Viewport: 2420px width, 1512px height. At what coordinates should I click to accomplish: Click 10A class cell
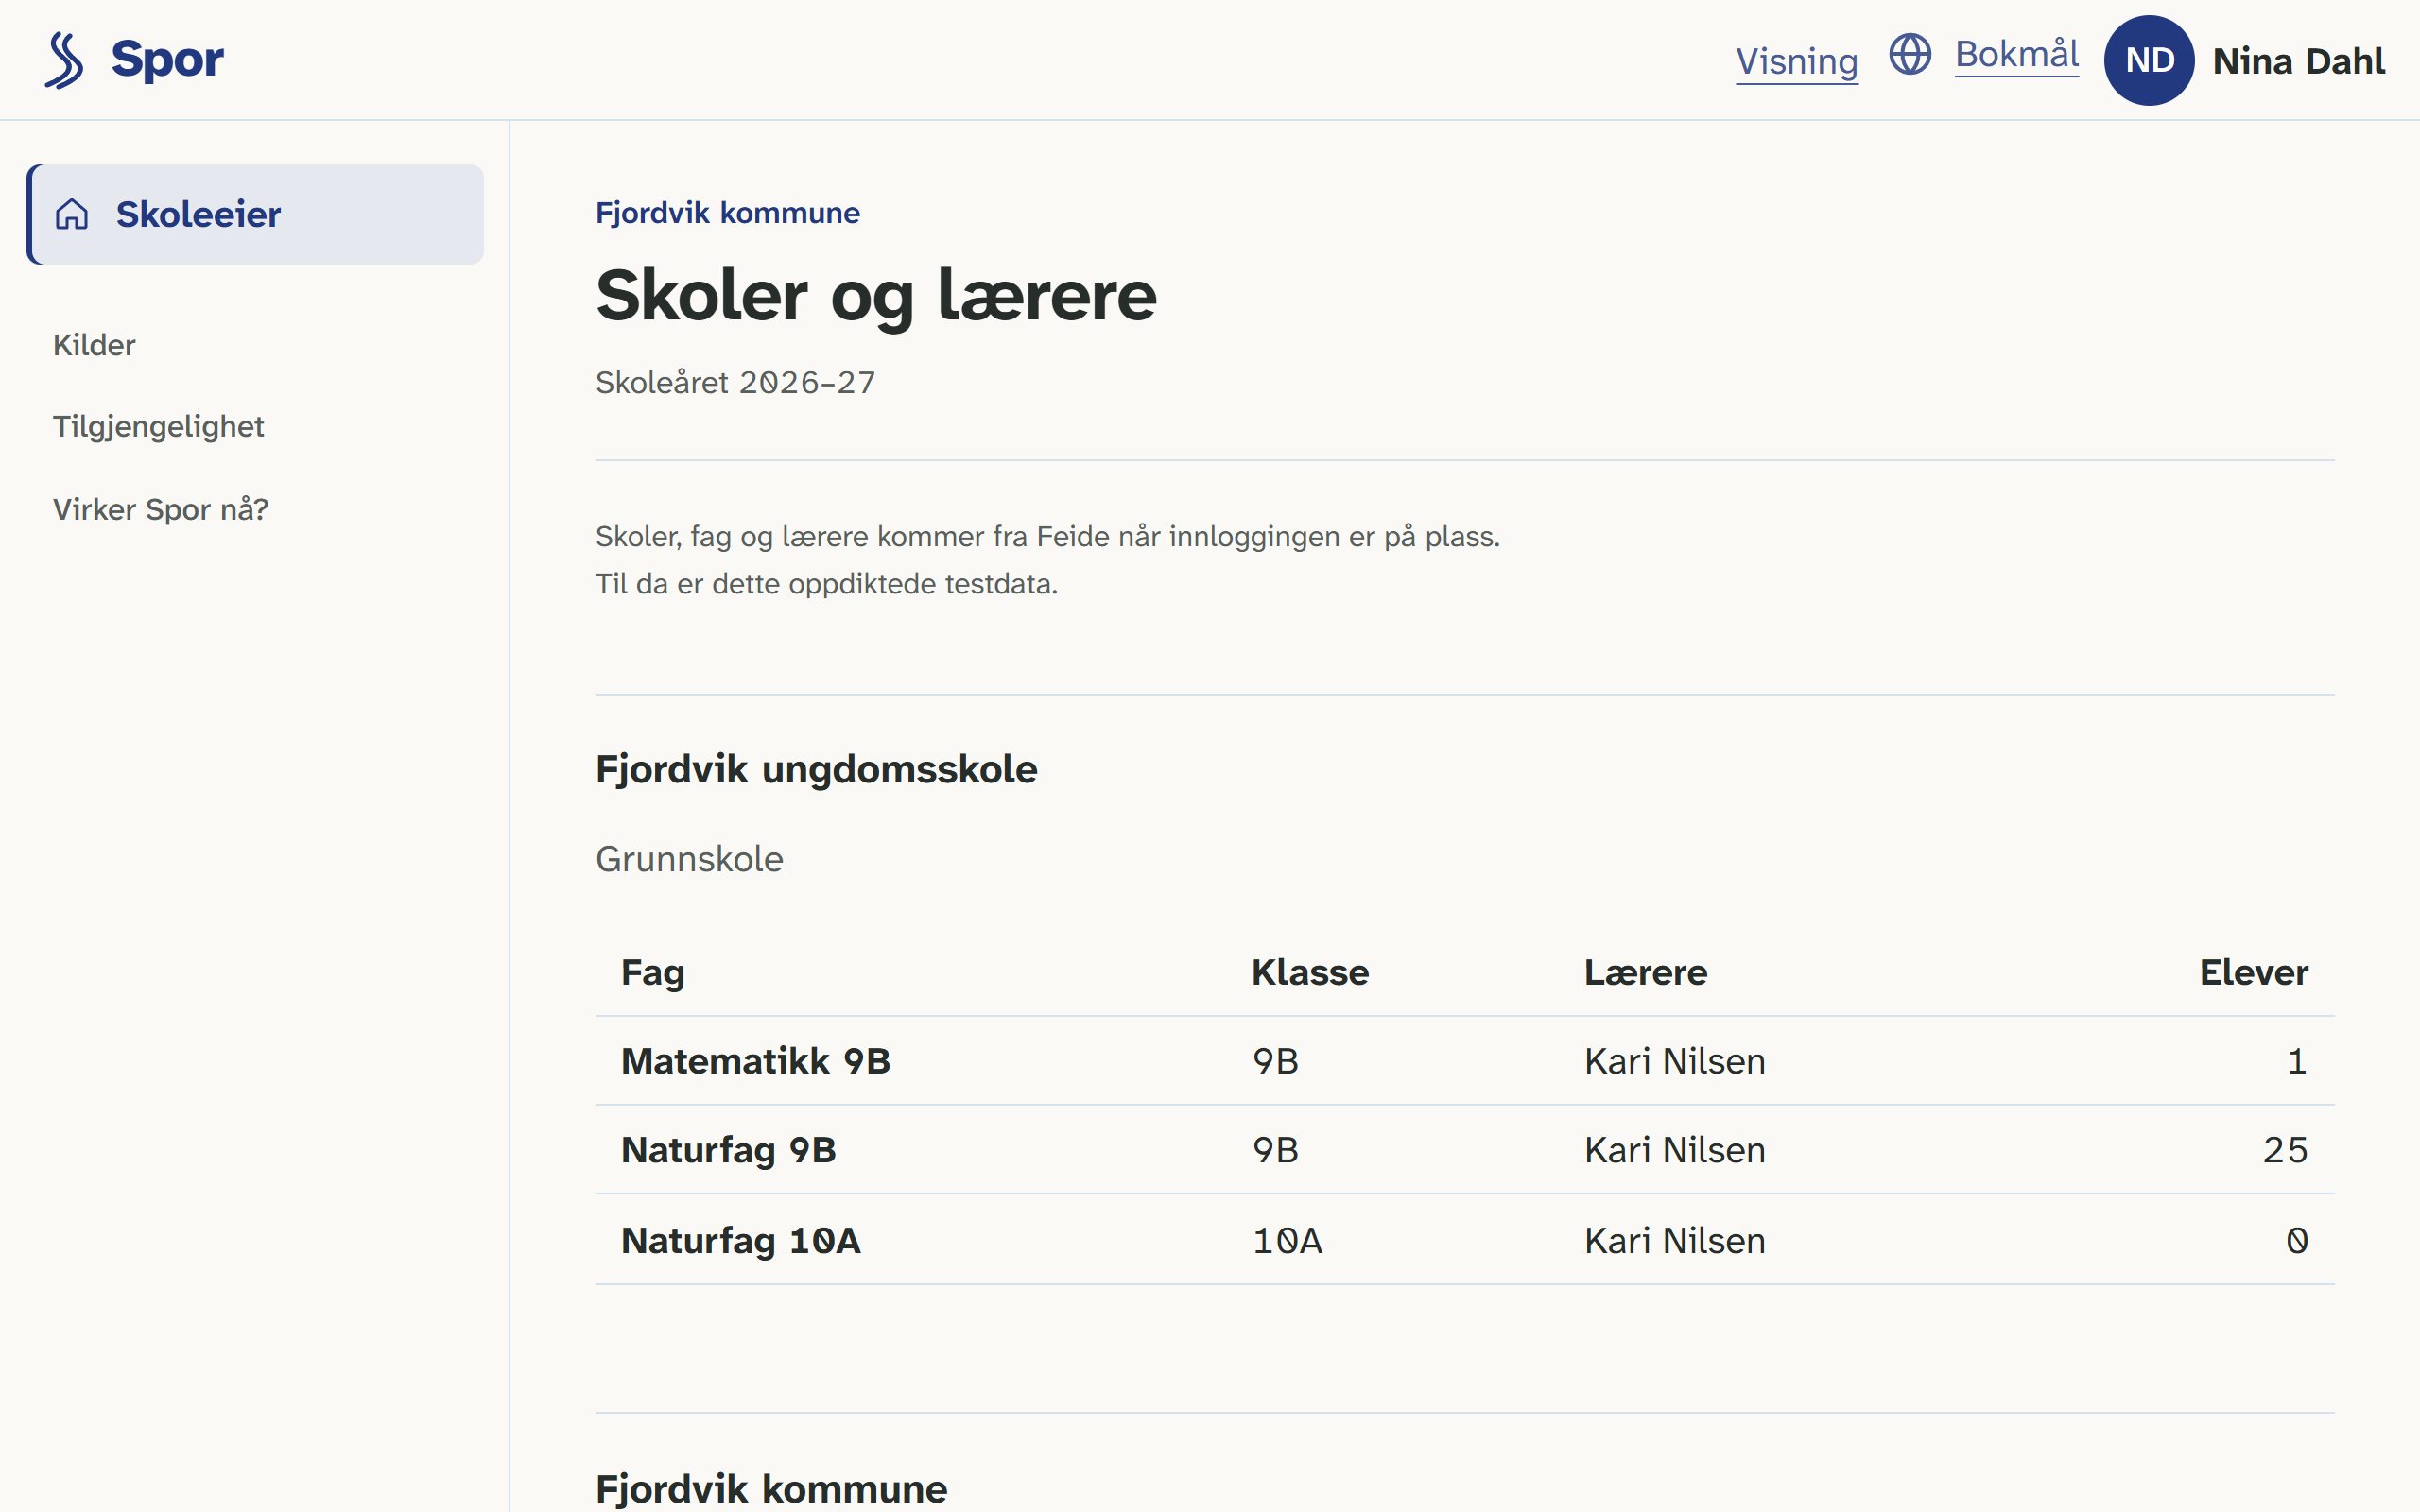pyautogui.click(x=1288, y=1241)
